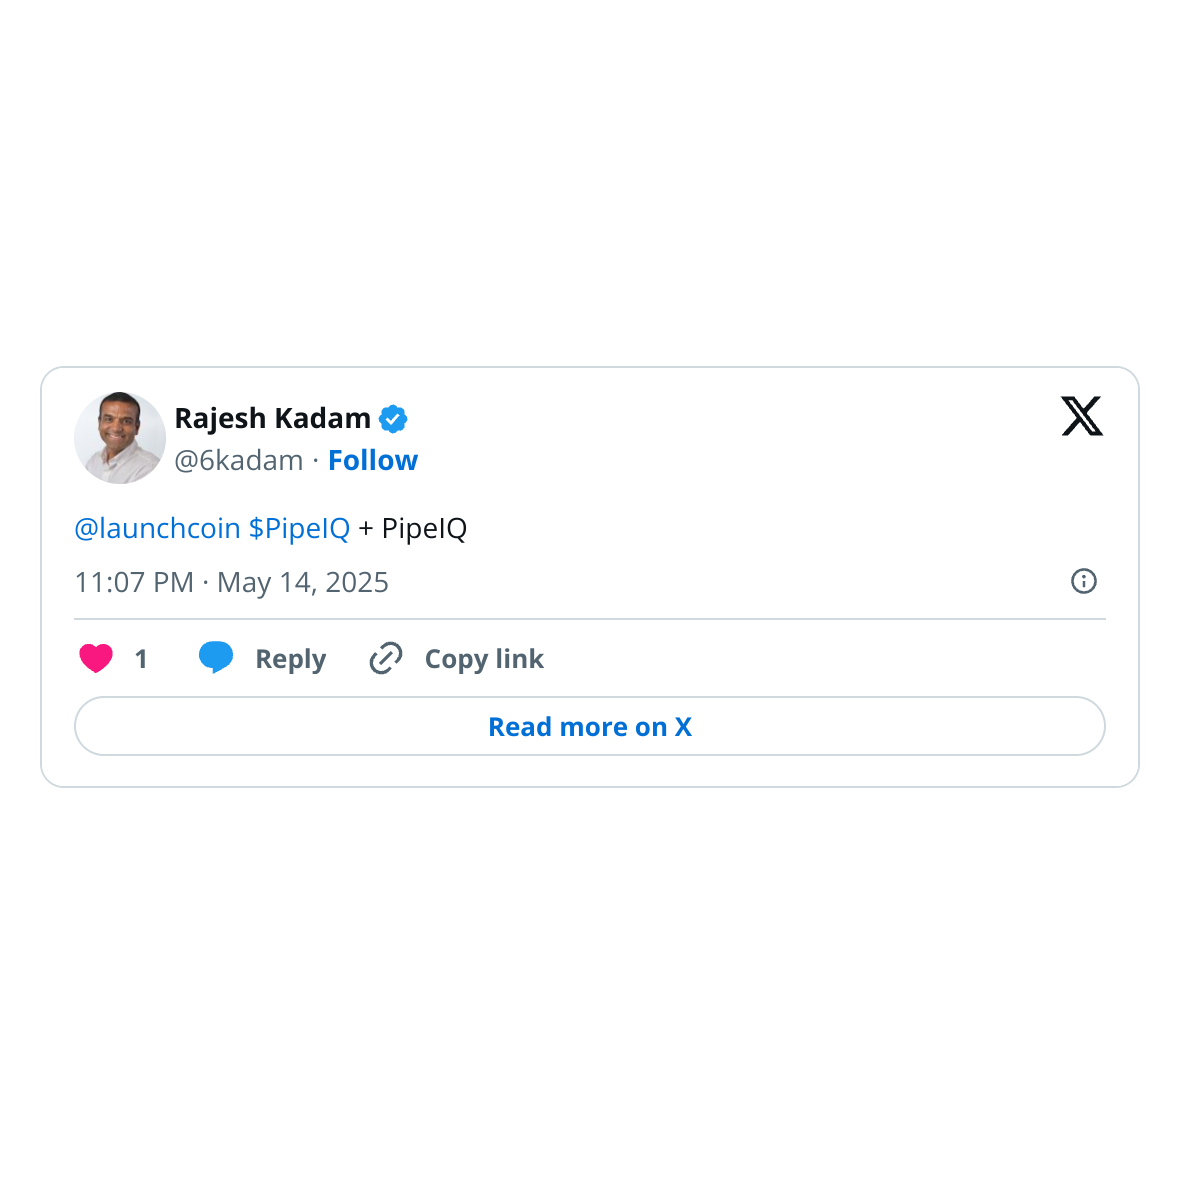Open the @6kadam handle link

click(238, 460)
